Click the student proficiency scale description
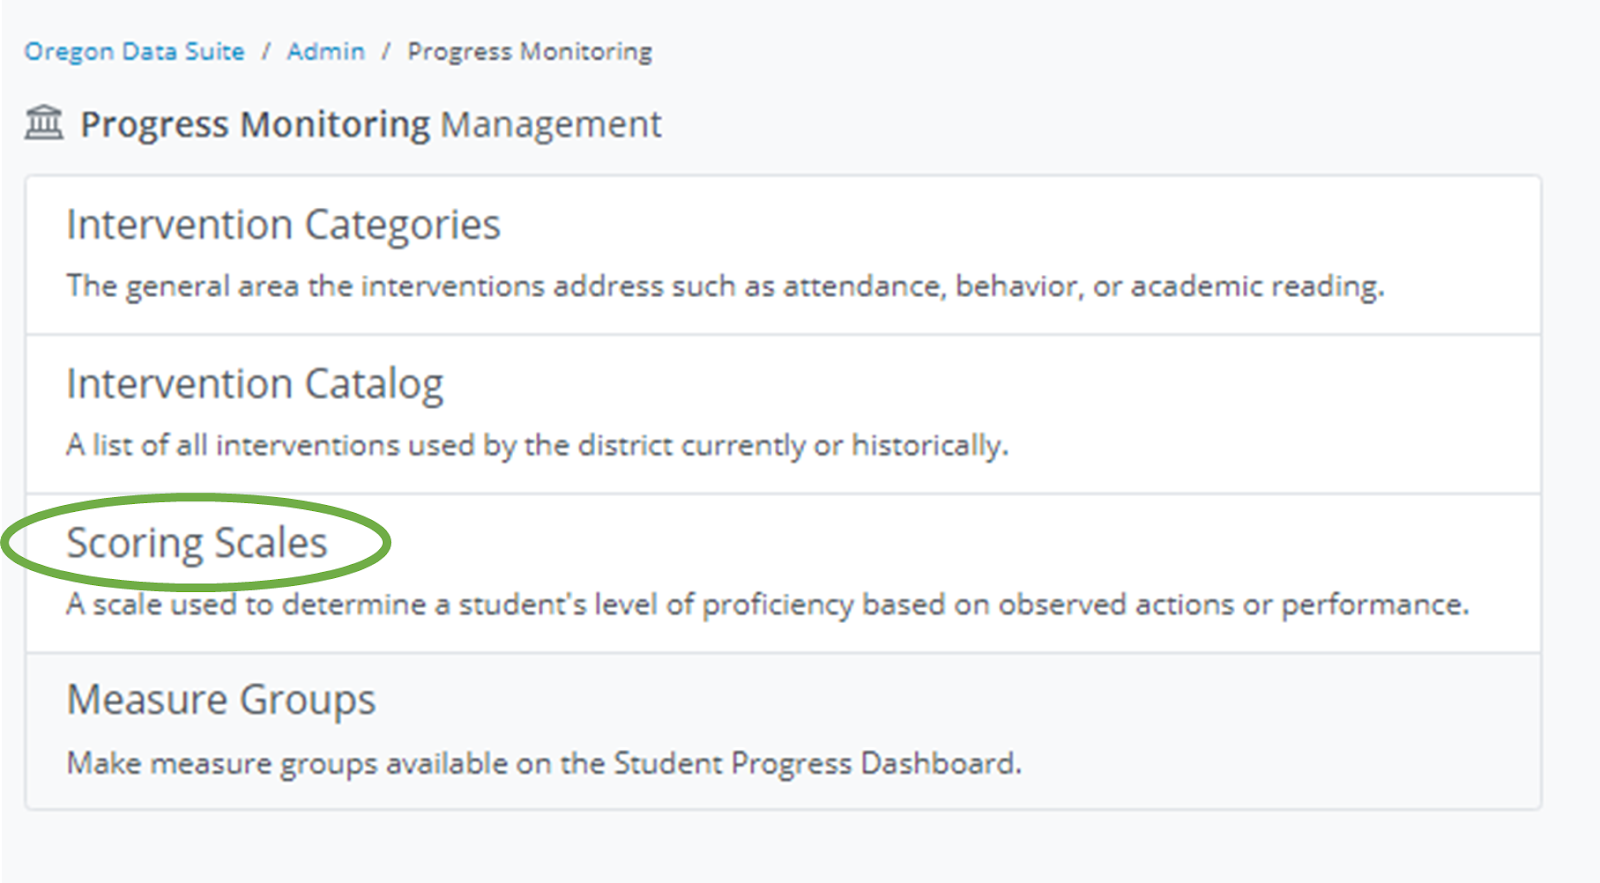This screenshot has height=883, width=1600. click(767, 604)
